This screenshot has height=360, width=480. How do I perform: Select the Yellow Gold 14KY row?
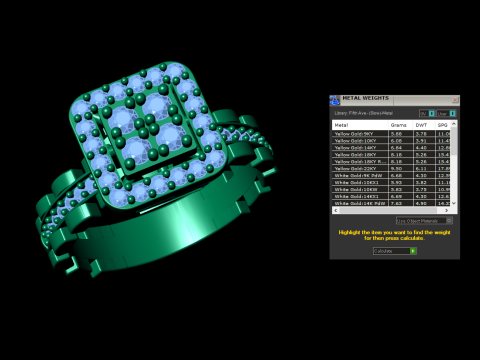[x=391, y=148]
